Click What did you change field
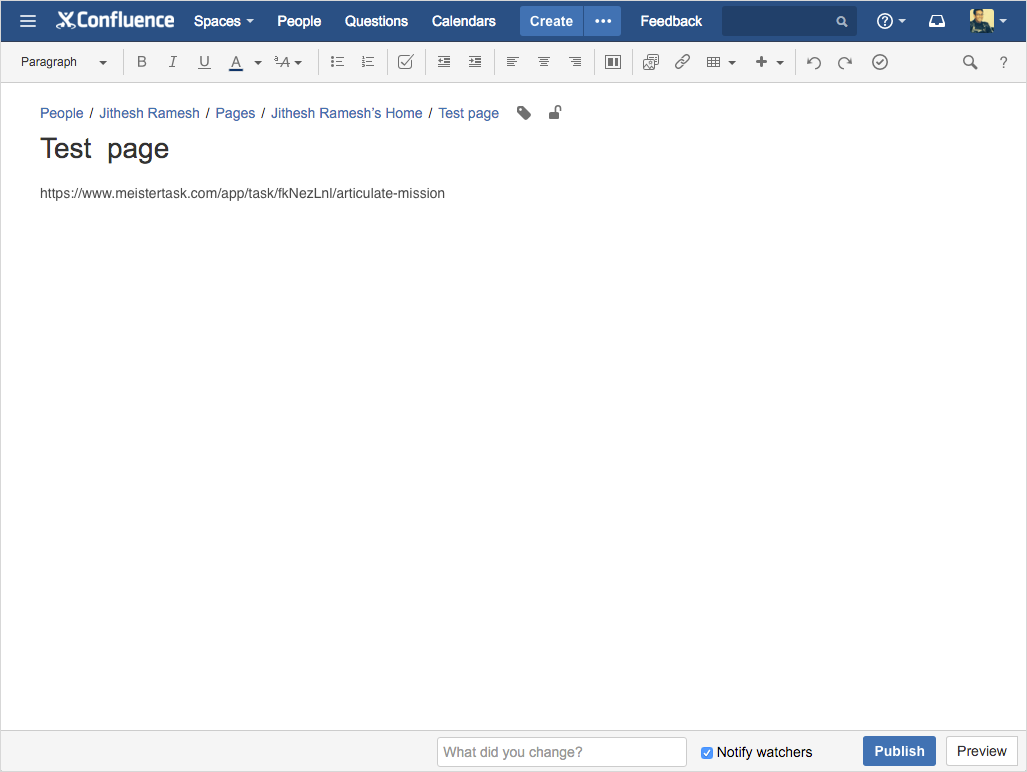Image resolution: width=1027 pixels, height=772 pixels. coord(561,752)
